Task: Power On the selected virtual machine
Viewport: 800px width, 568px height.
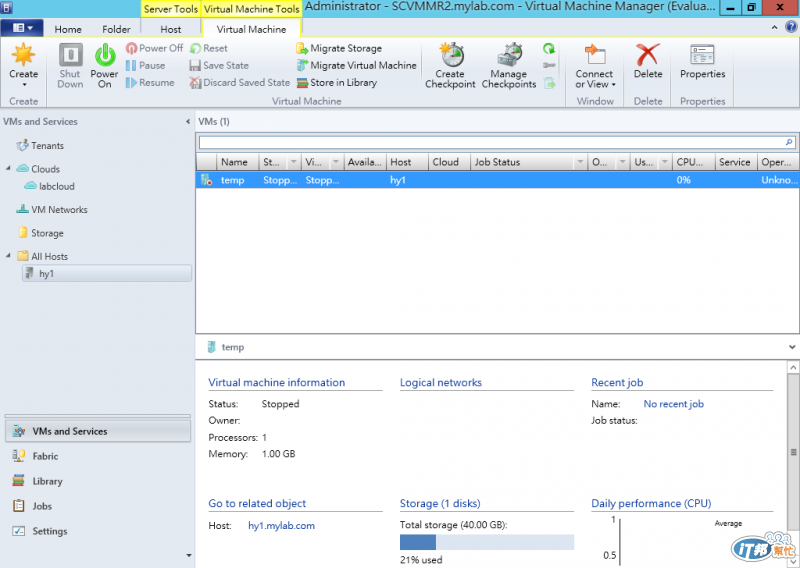Action: point(105,66)
